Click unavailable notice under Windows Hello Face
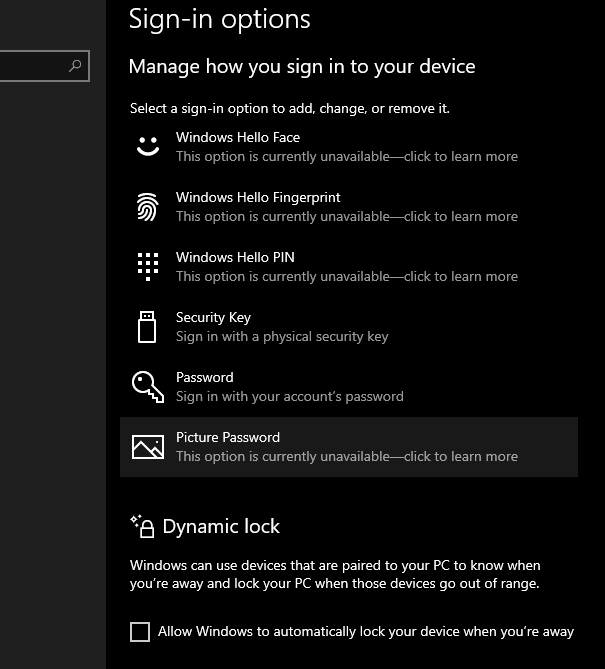The image size is (605, 669). (347, 157)
